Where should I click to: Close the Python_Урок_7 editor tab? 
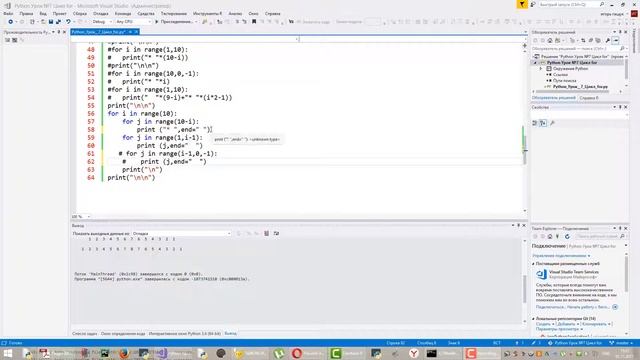136,32
